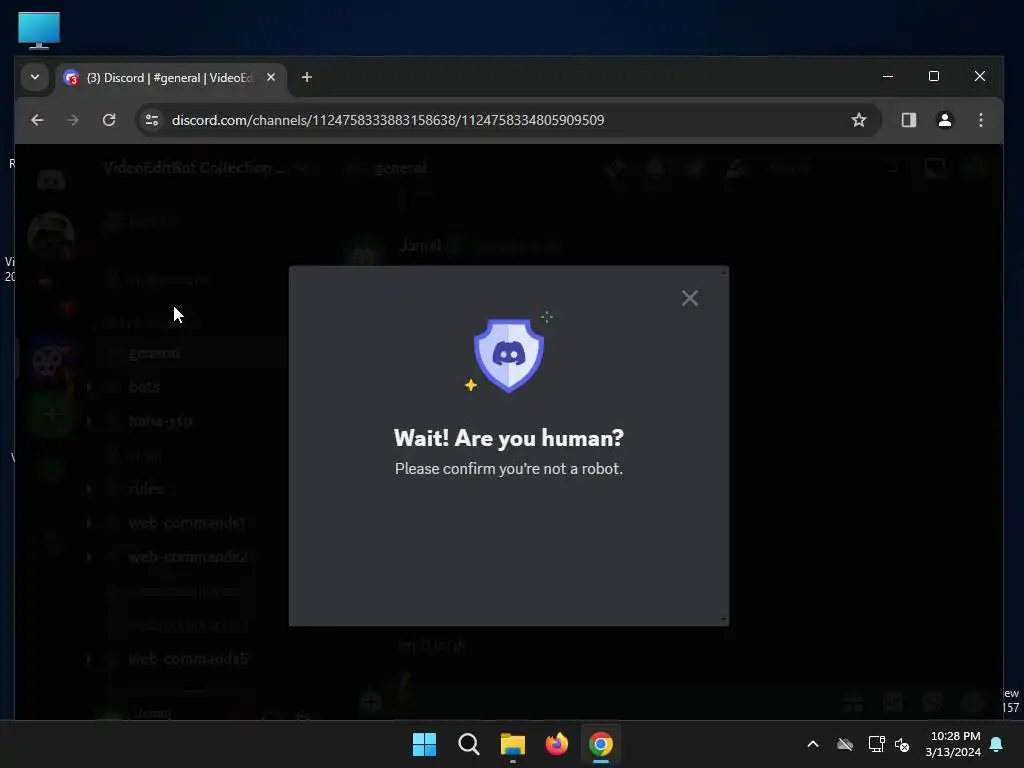Maximize the Chrome window
The width and height of the screenshot is (1024, 768).
click(x=934, y=76)
